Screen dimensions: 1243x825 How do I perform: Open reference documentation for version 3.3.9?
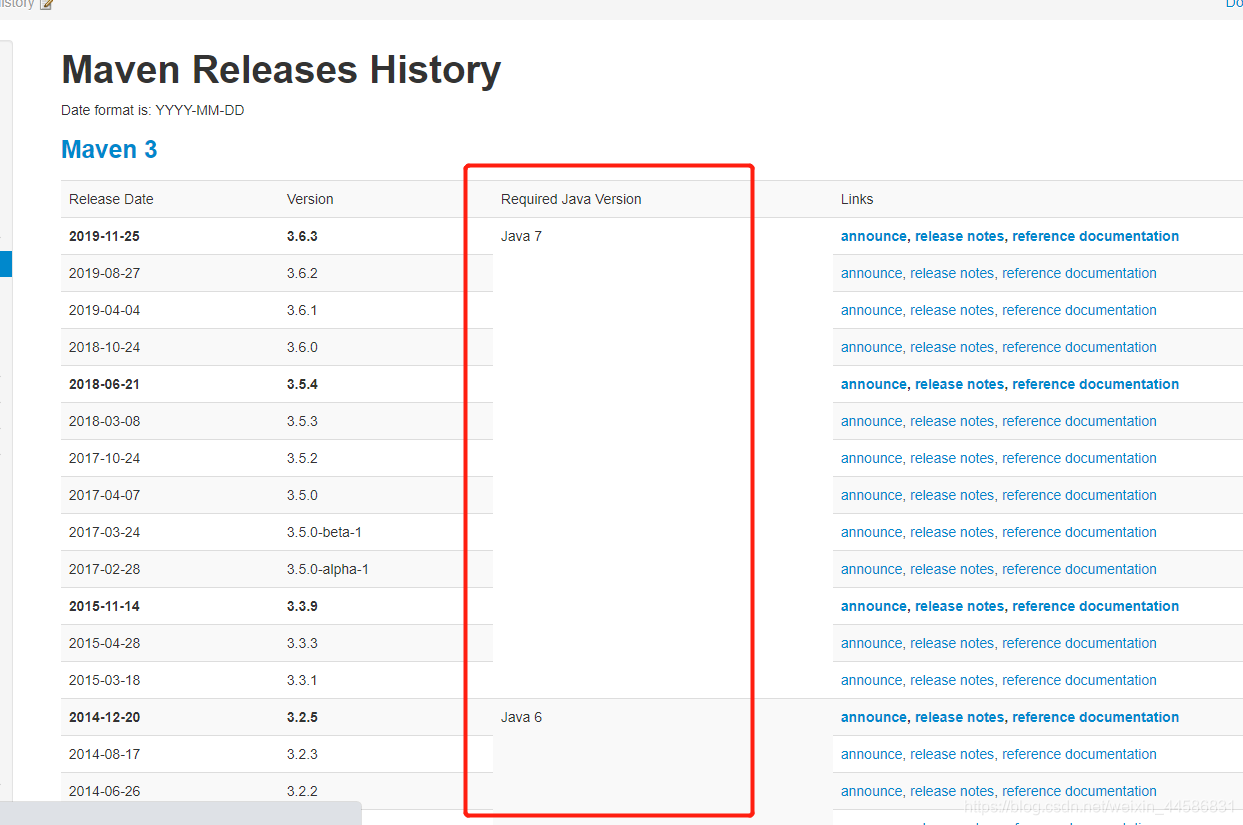pos(1095,607)
